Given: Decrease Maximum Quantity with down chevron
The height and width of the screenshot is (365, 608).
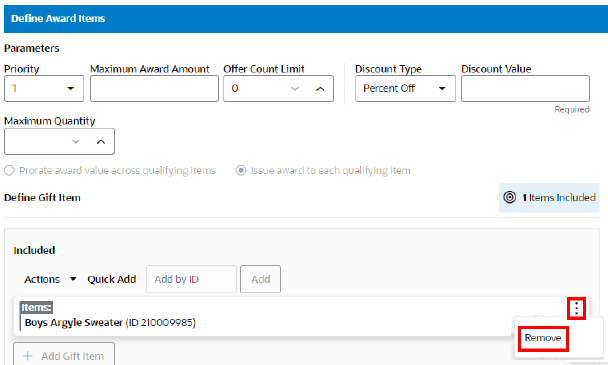Looking at the screenshot, I should click(x=76, y=142).
